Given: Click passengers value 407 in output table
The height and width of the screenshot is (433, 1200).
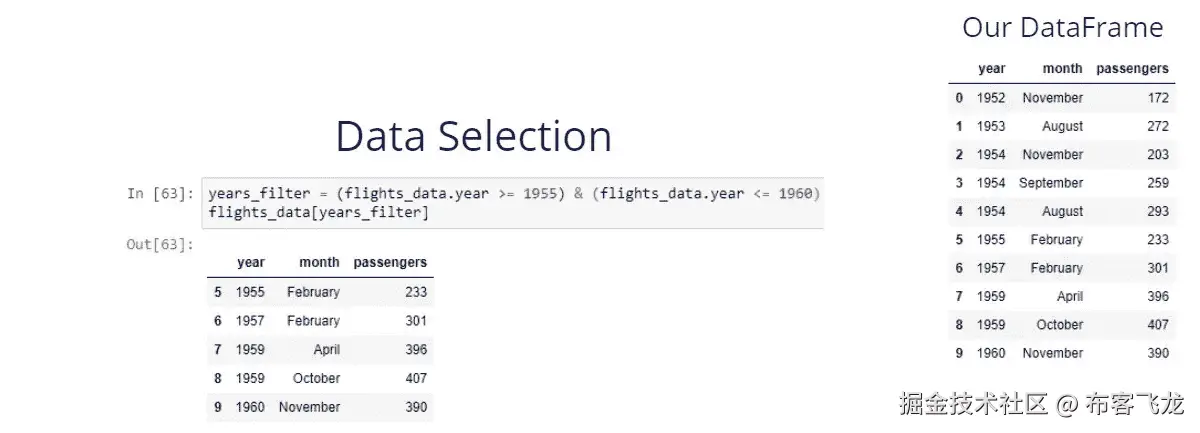Looking at the screenshot, I should (416, 379).
